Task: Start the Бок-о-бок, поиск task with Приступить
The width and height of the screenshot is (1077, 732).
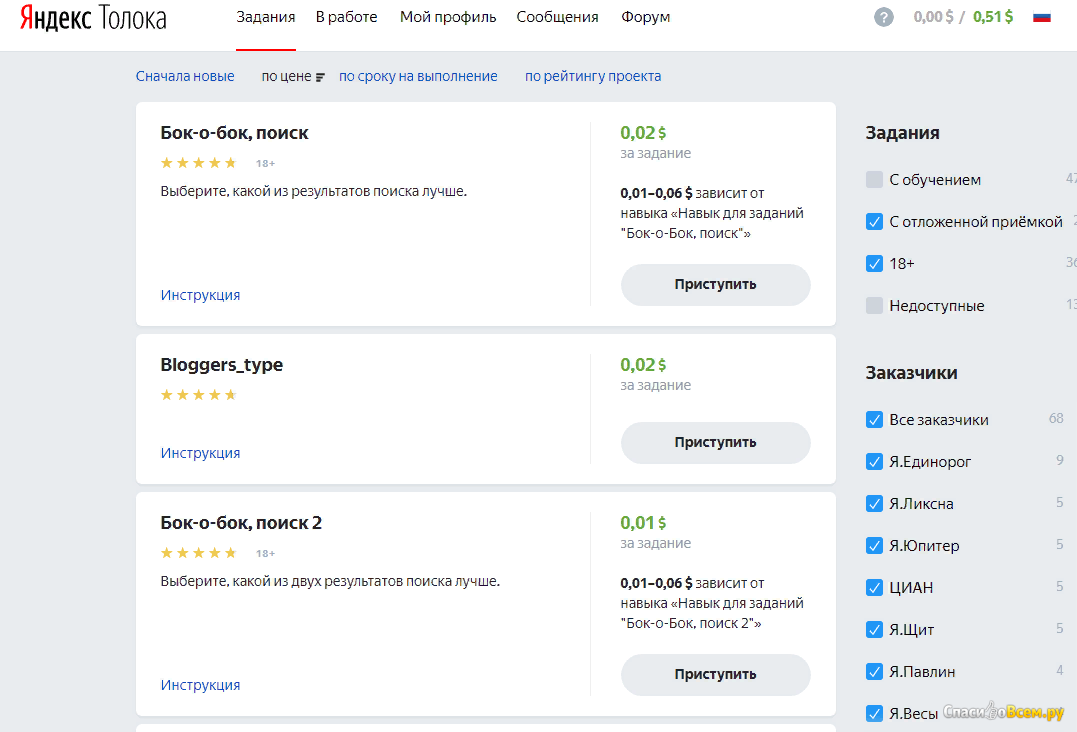Action: point(716,284)
